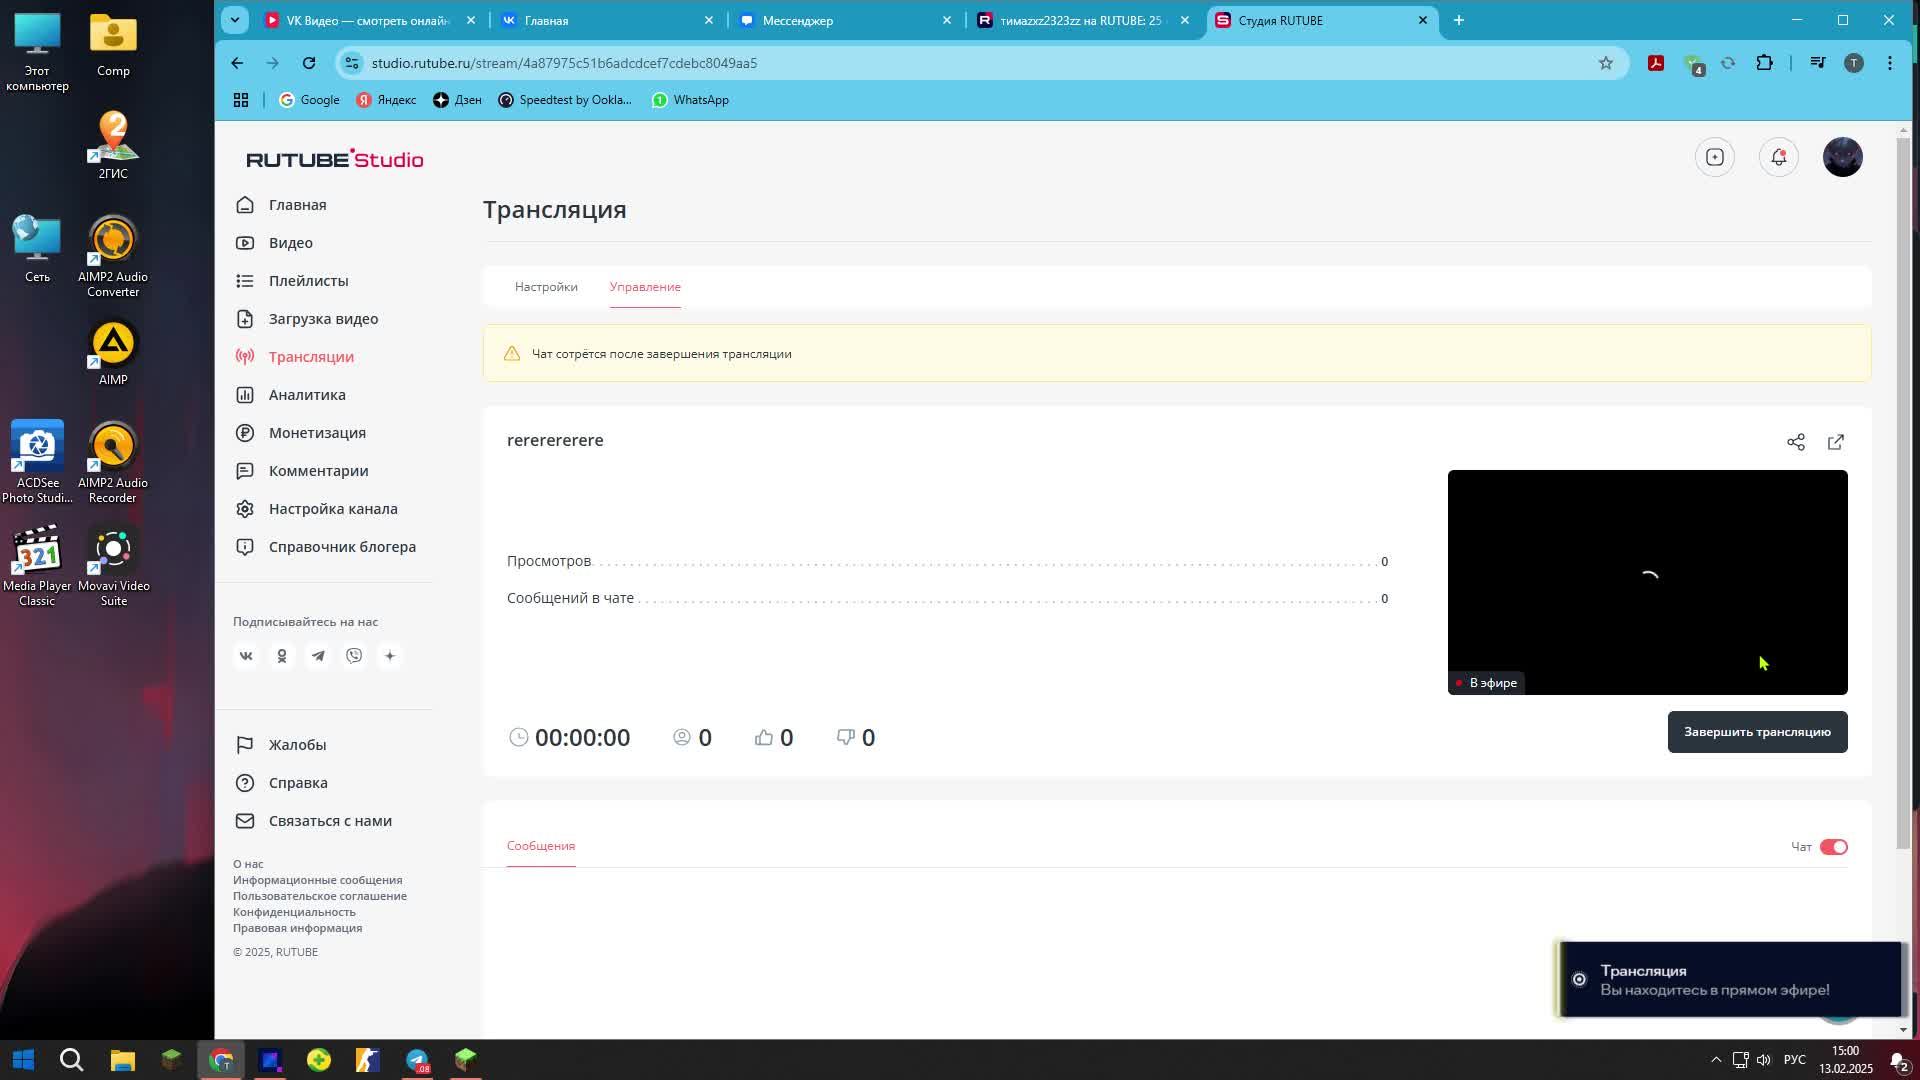1920x1080 pixels.
Task: Open Telegram social icon in sidebar
Action: tap(318, 656)
